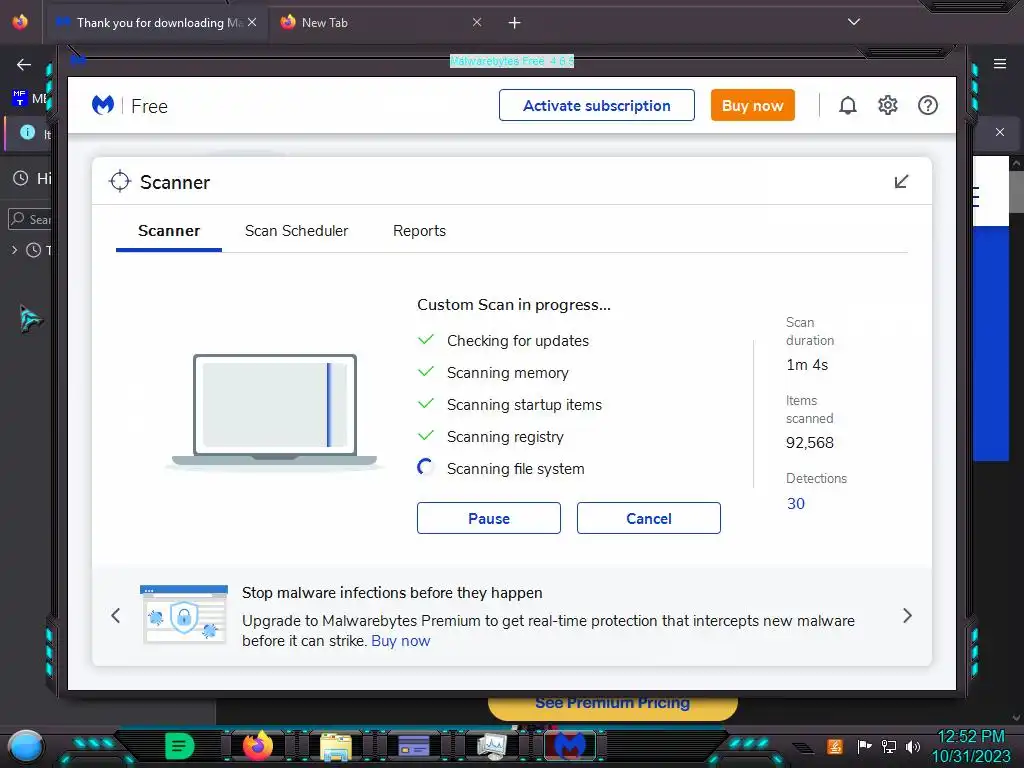The image size is (1024, 768).
Task: Click the 'Scanning file system' spinner
Action: 425,468
